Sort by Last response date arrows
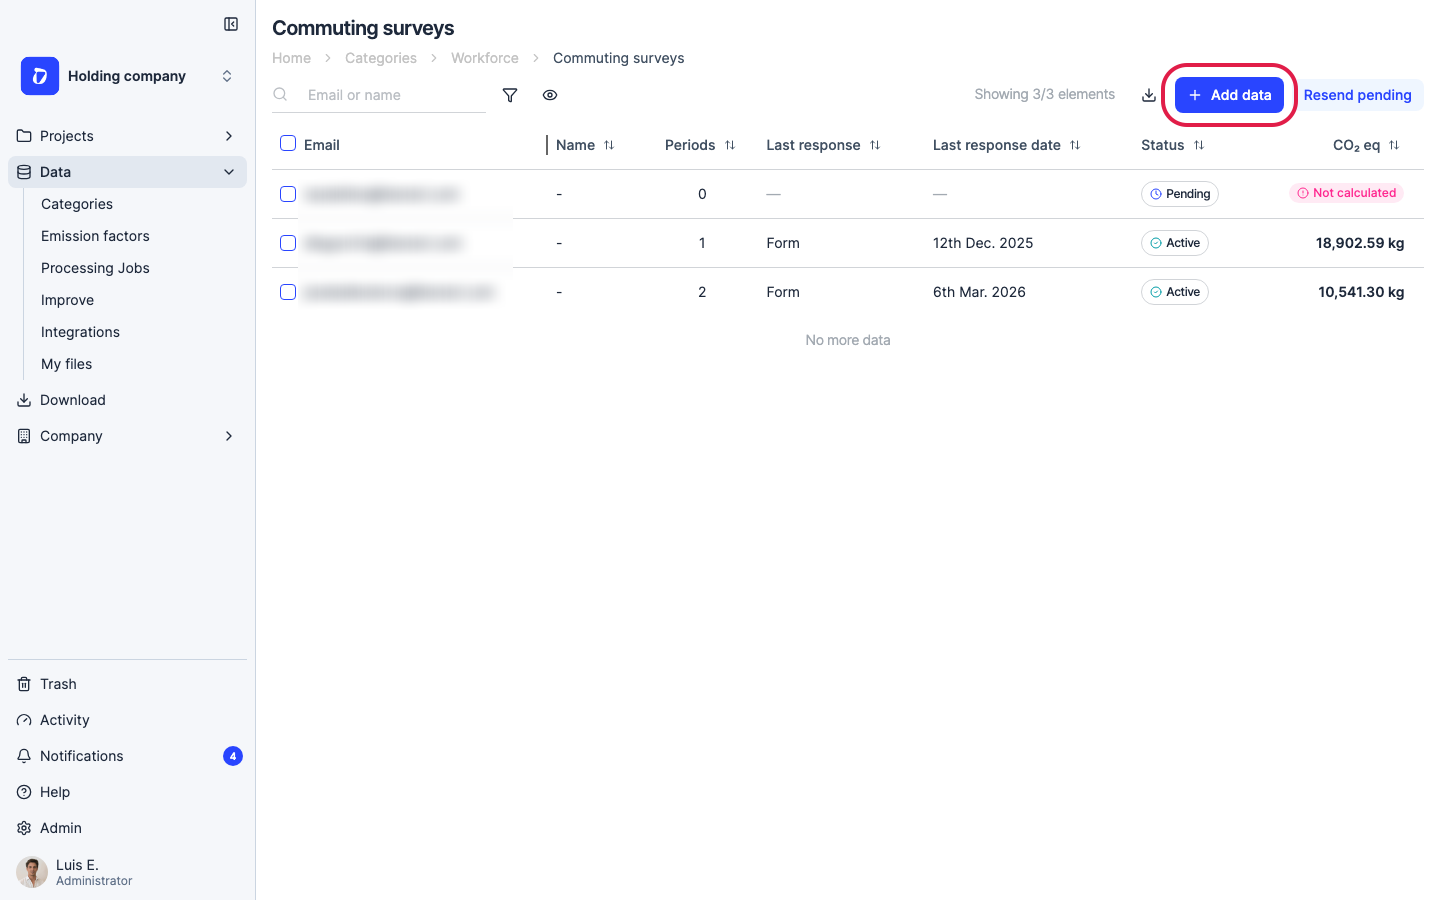This screenshot has height=900, width=1440. pos(1075,145)
